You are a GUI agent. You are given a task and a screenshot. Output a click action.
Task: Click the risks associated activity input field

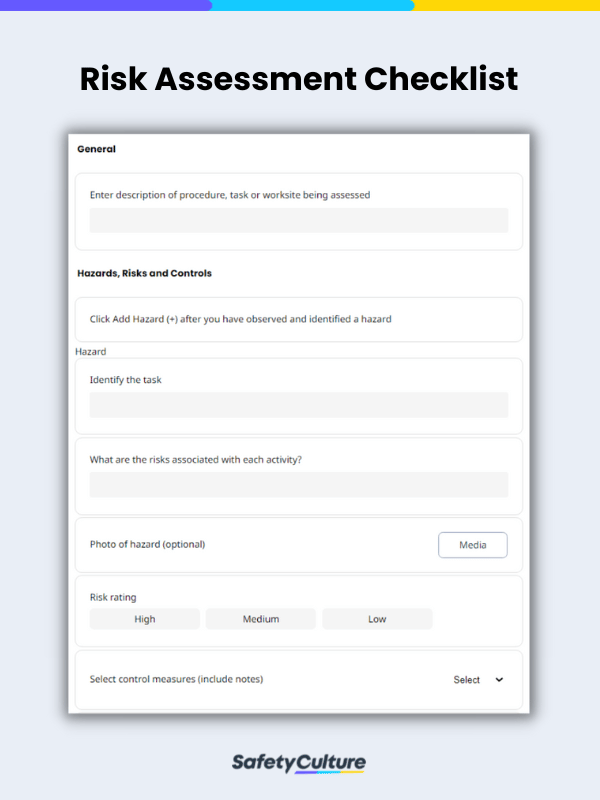tap(298, 485)
